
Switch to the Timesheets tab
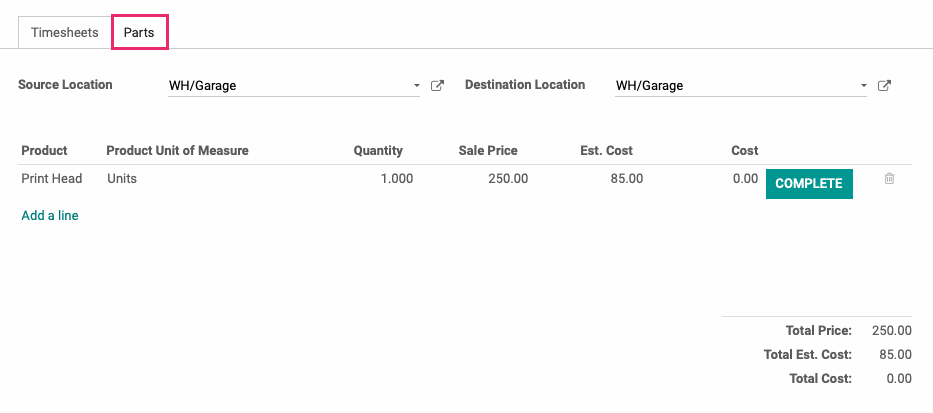(65, 33)
